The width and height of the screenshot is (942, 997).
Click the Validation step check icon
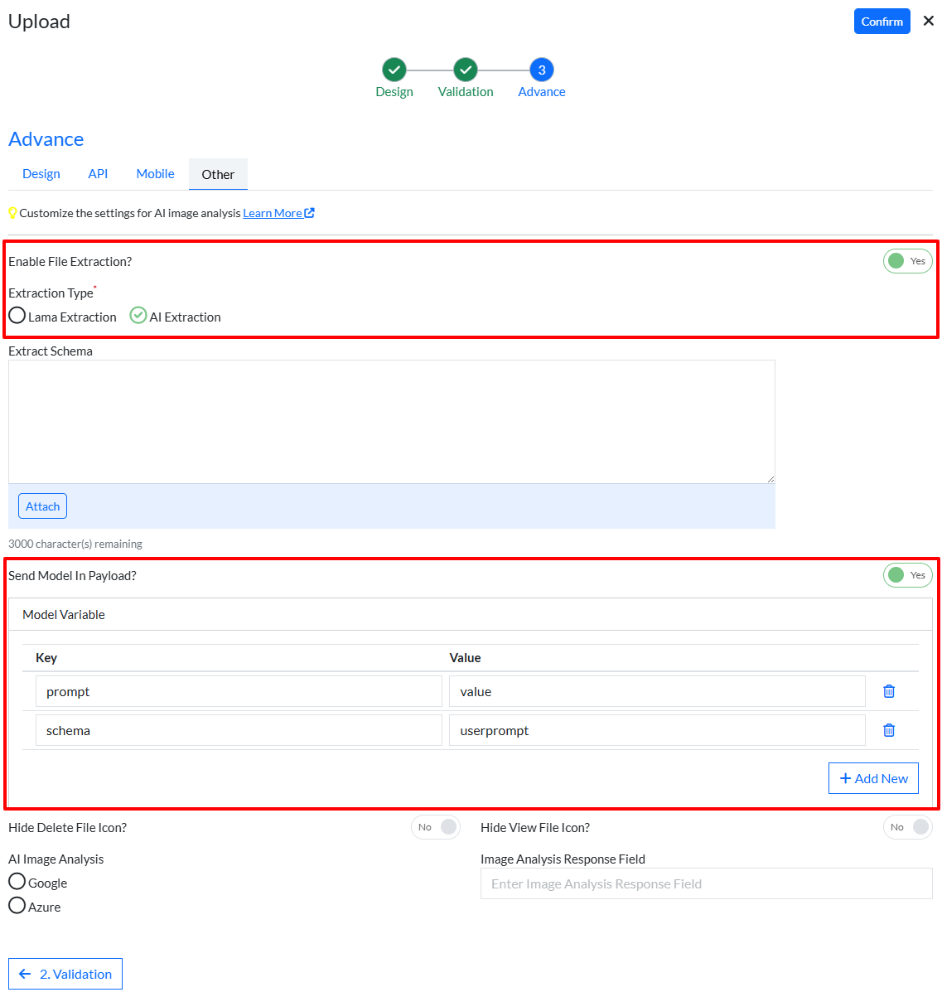coord(465,71)
